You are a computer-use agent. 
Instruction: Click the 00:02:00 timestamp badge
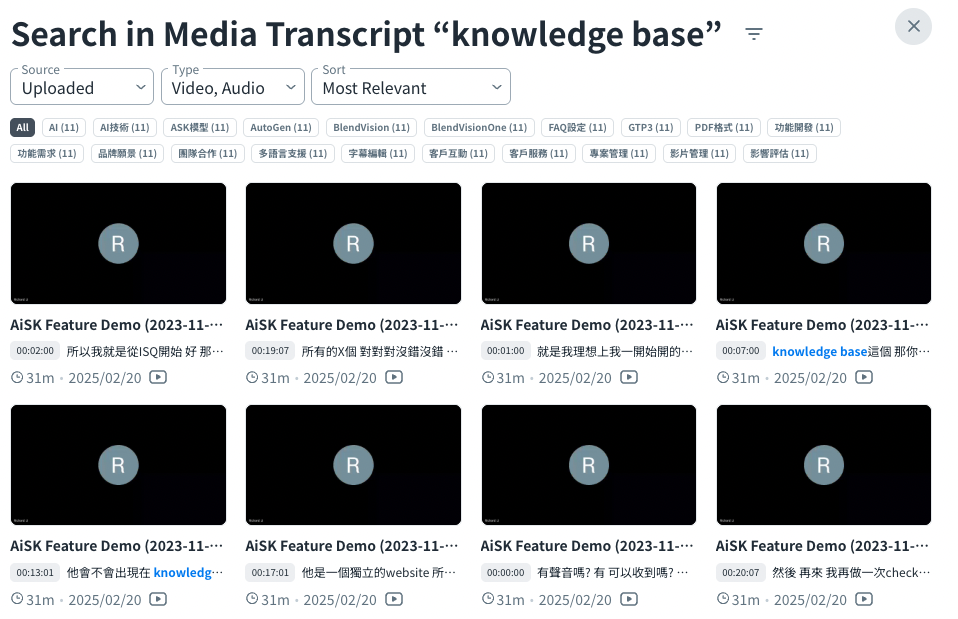[35, 351]
